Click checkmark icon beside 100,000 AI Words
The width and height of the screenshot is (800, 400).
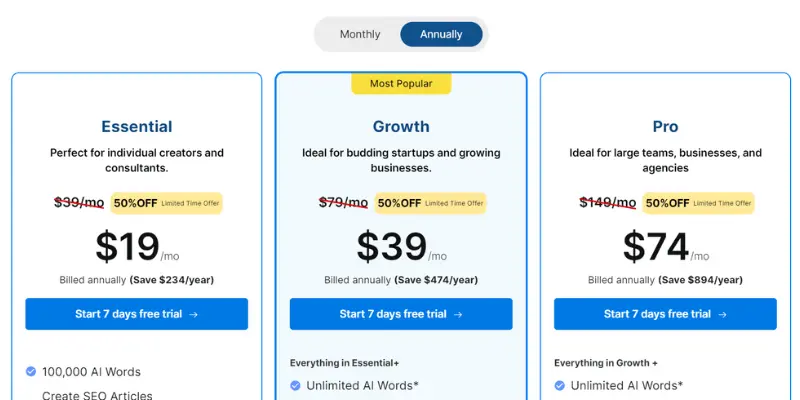[31, 371]
